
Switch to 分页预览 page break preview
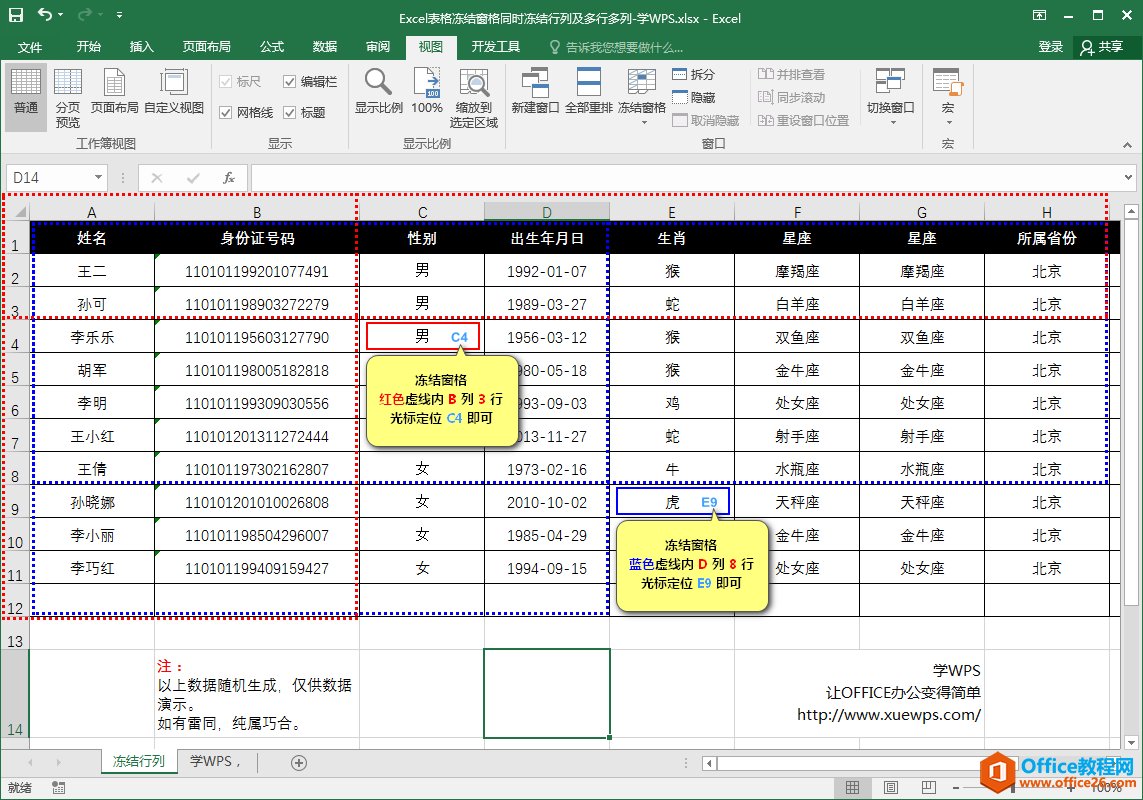pyautogui.click(x=68, y=98)
